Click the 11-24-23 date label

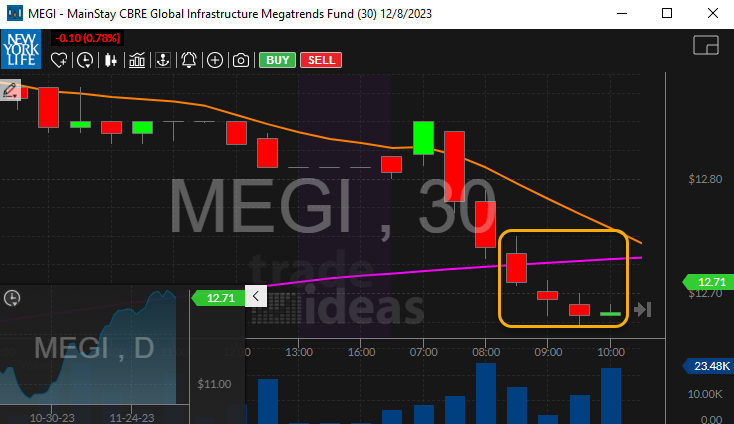132,418
